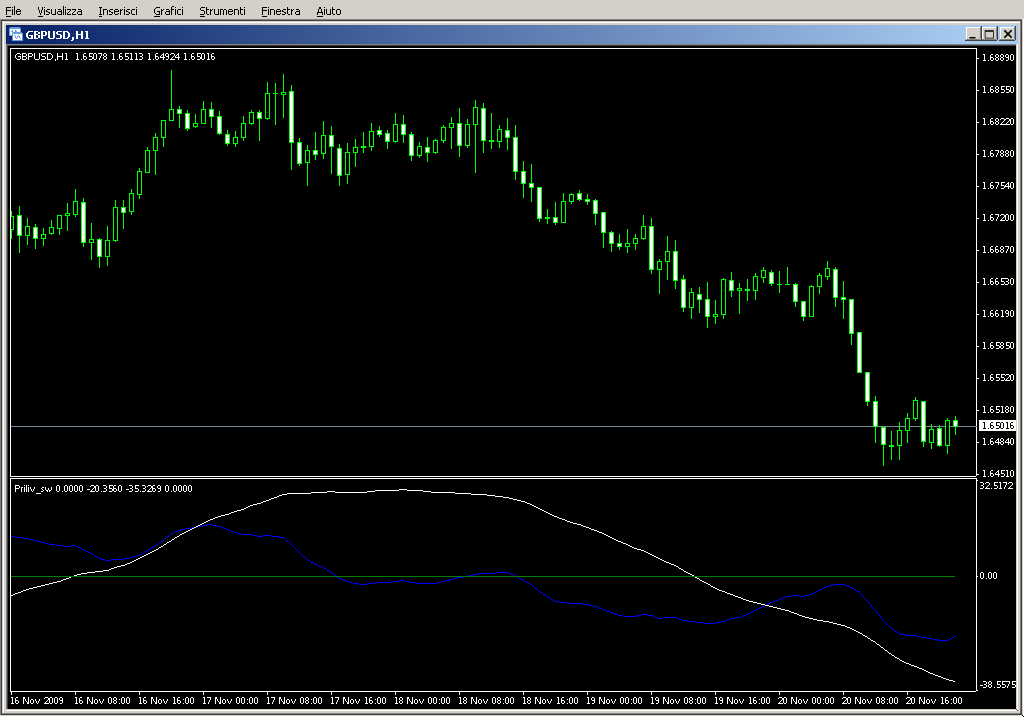The height and width of the screenshot is (717, 1024).
Task: Open the File menu
Action: pos(13,11)
